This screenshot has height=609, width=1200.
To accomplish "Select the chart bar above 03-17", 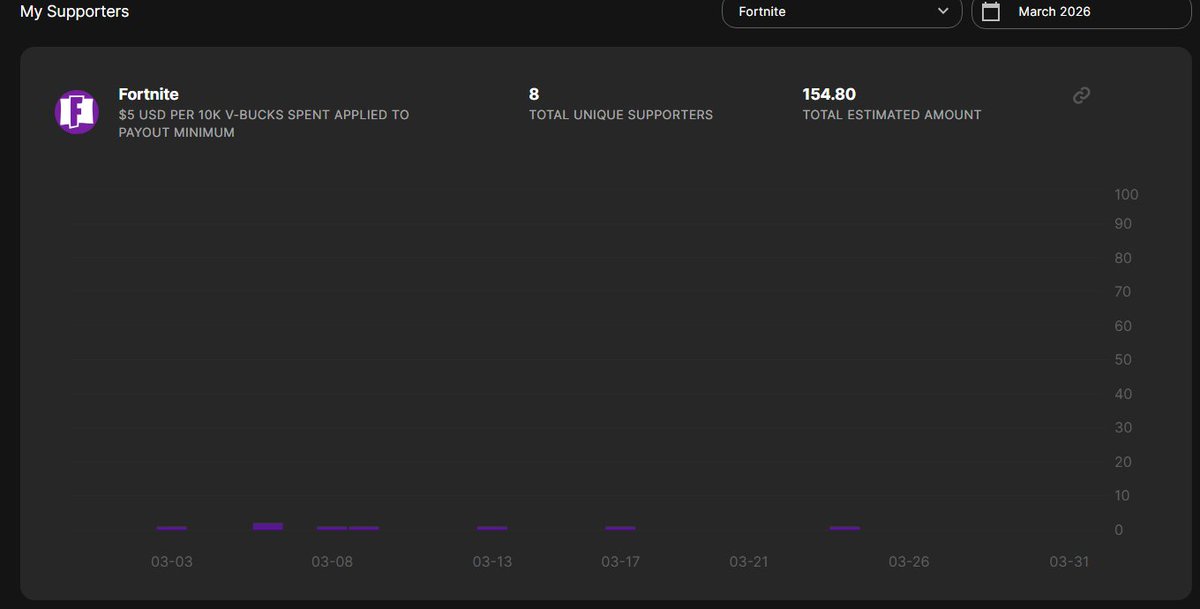I will [x=620, y=528].
